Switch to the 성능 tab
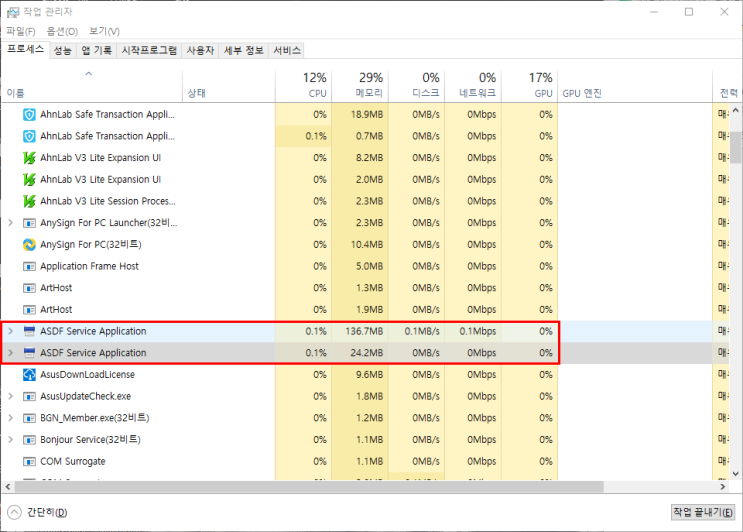This screenshot has width=743, height=532. tap(63, 50)
